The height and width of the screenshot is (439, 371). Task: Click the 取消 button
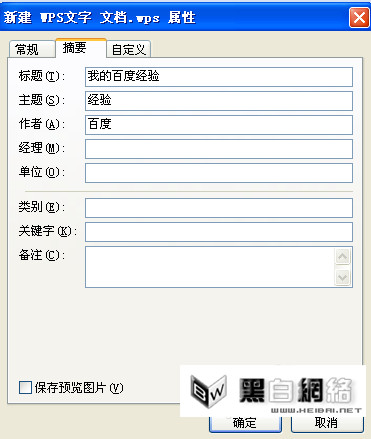click(x=327, y=423)
